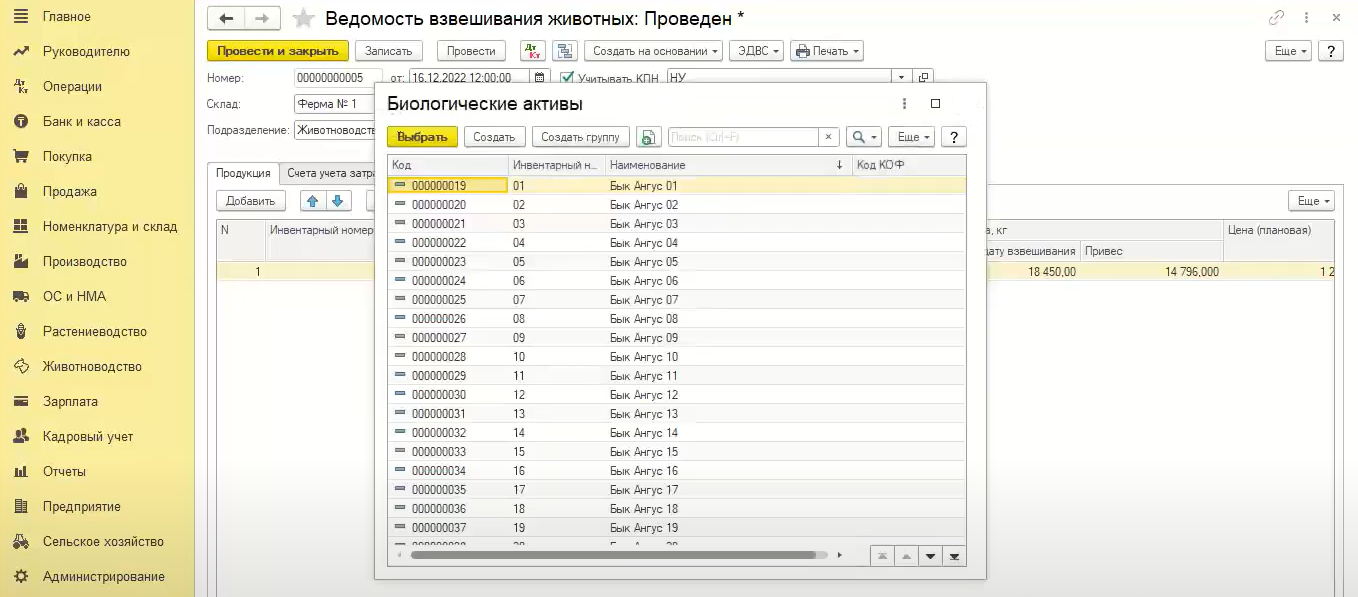
Task: Click the Создать группу button
Action: [581, 137]
